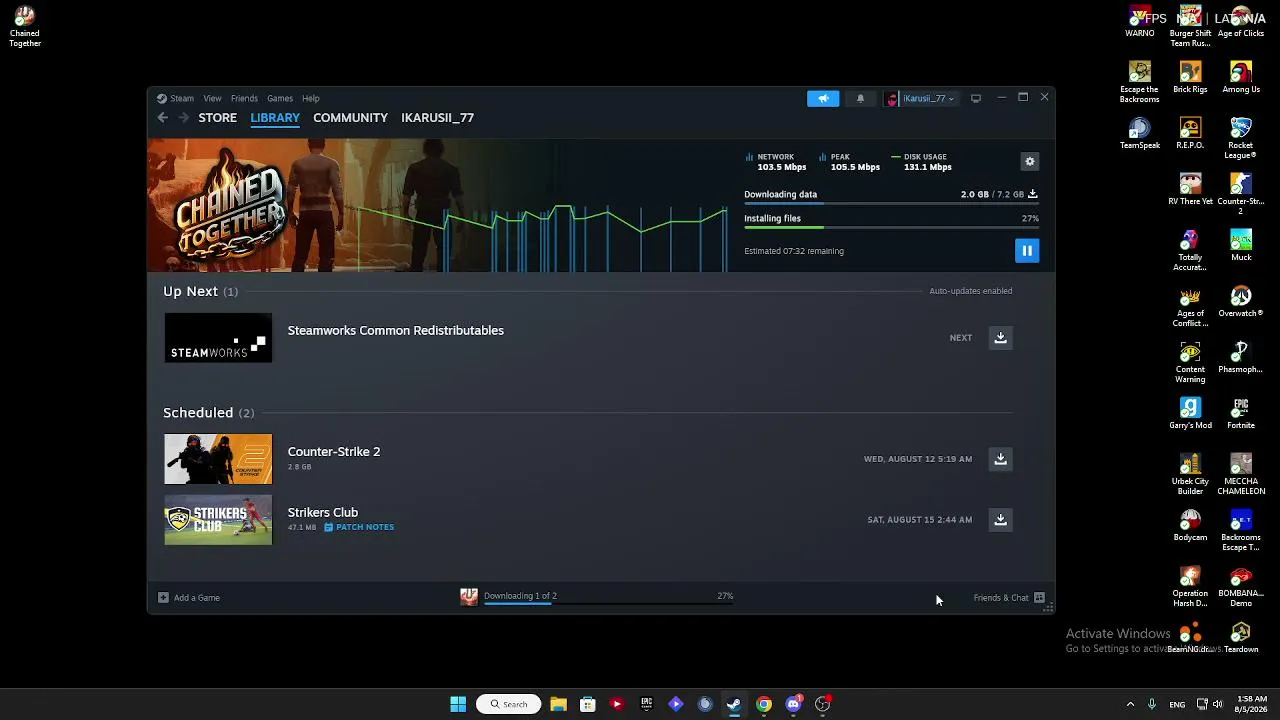1280x720 pixels.
Task: Click the Steamworks Common Redistributables thumbnail
Action: click(x=218, y=338)
